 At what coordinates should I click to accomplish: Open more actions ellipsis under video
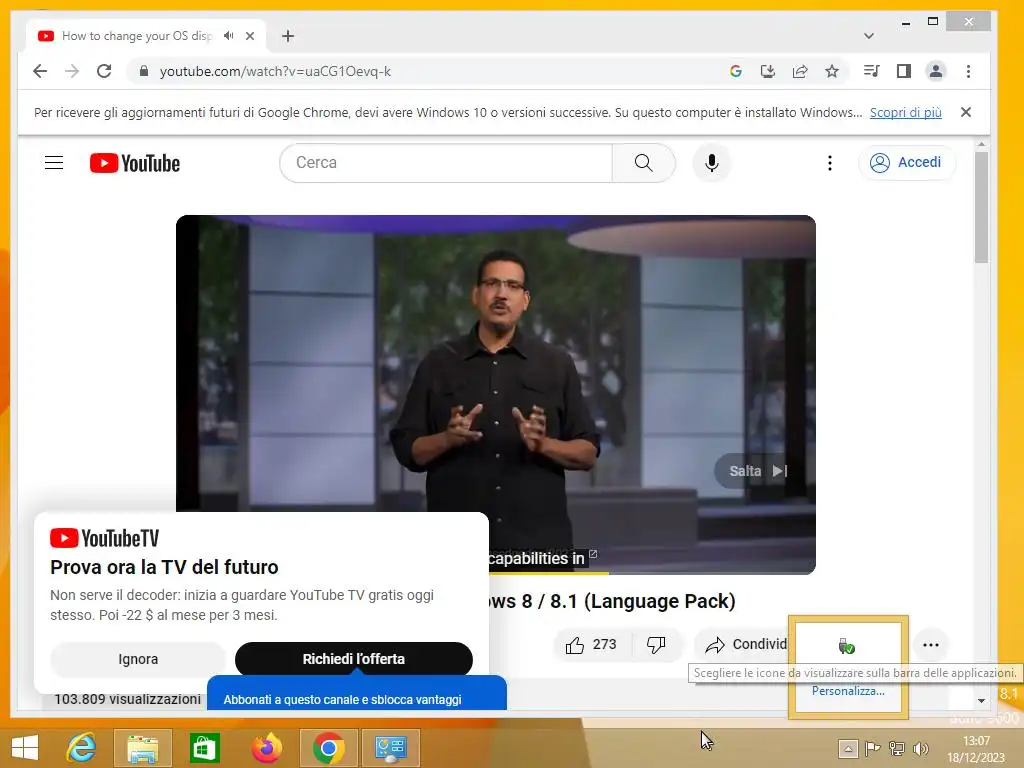pos(931,645)
